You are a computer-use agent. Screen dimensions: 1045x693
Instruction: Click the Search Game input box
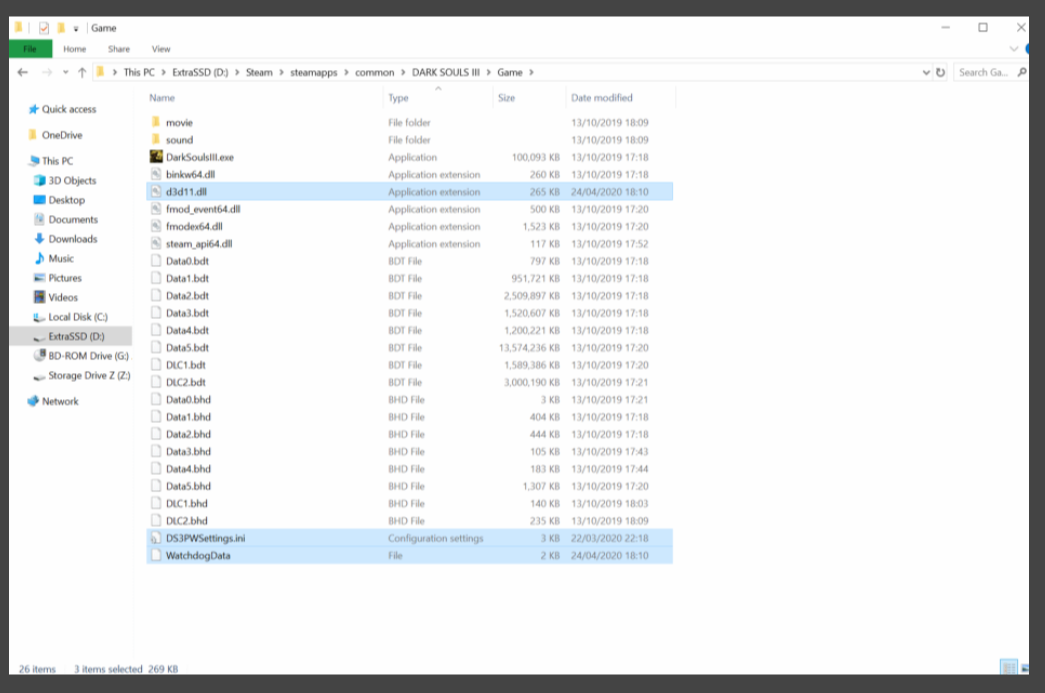coord(984,72)
